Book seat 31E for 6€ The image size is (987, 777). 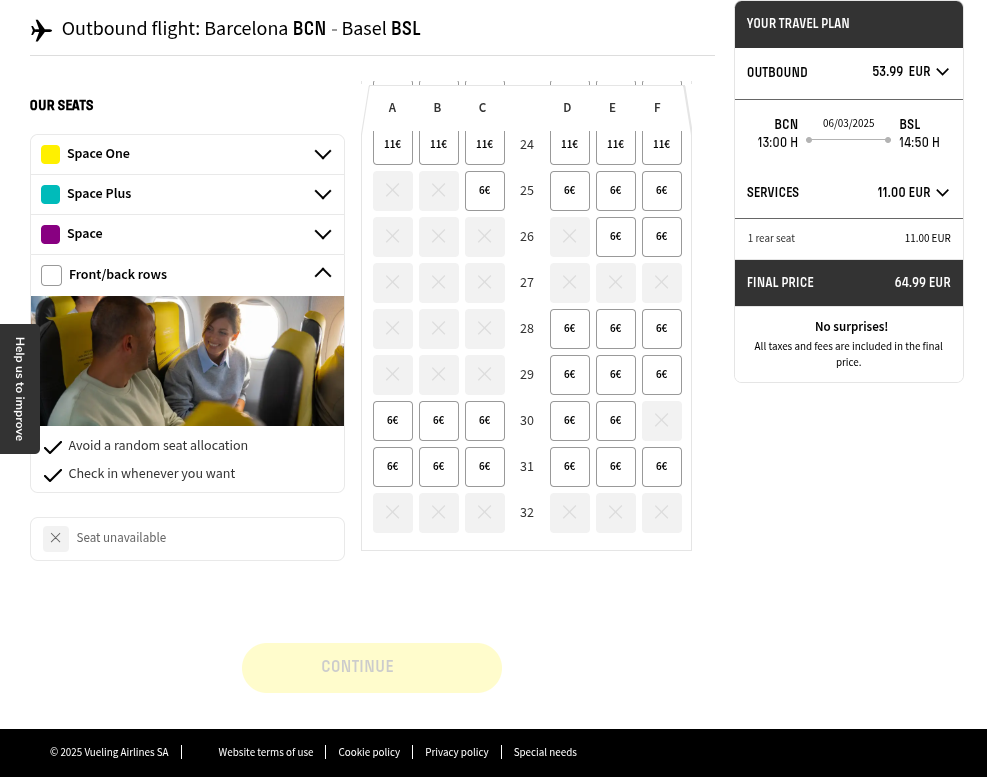coord(616,467)
